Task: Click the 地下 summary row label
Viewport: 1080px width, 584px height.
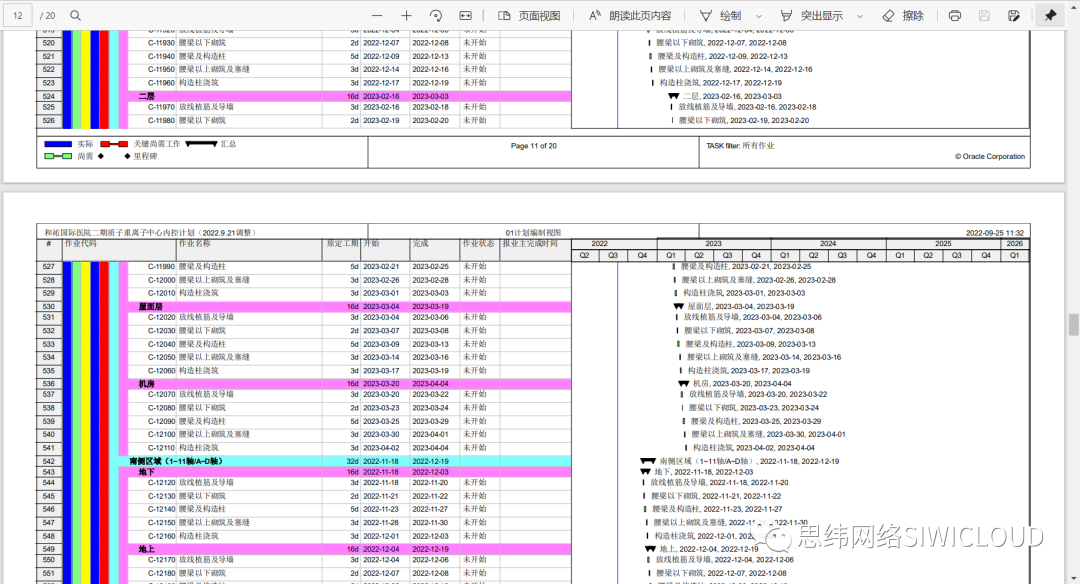Action: [146, 472]
